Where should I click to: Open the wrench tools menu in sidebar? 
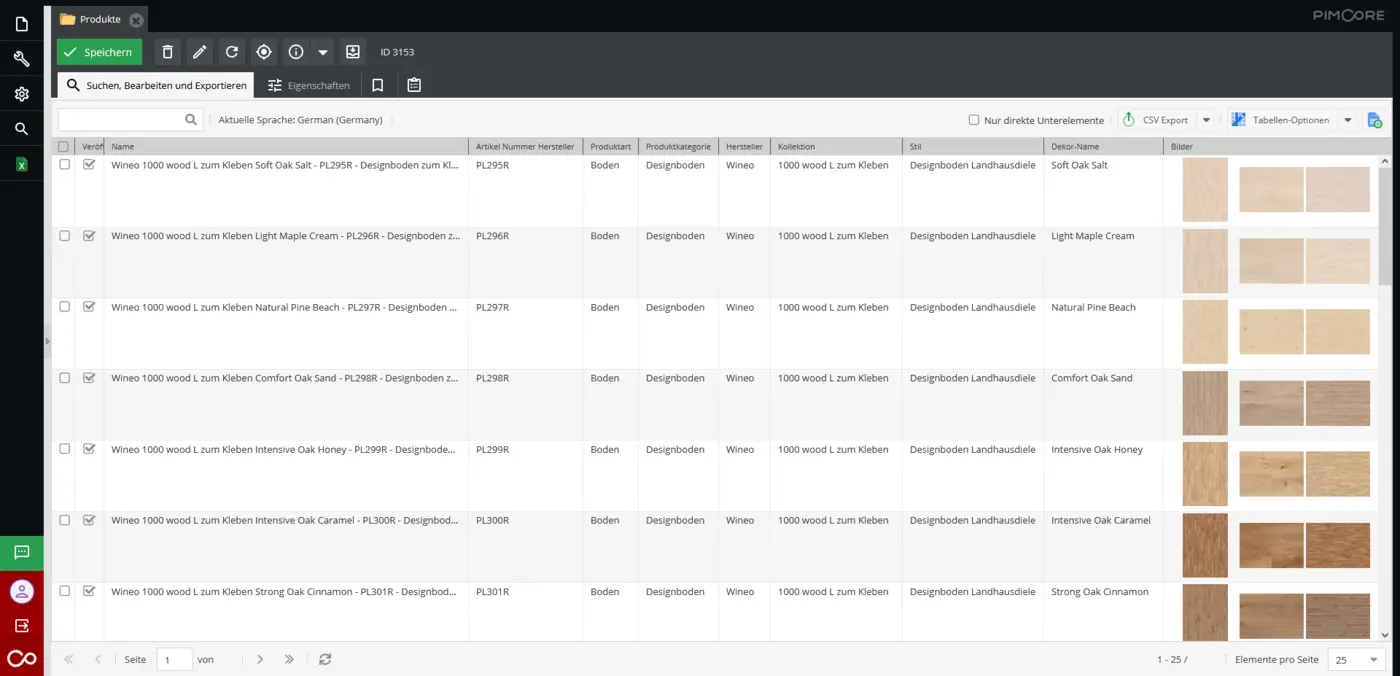tap(21, 59)
